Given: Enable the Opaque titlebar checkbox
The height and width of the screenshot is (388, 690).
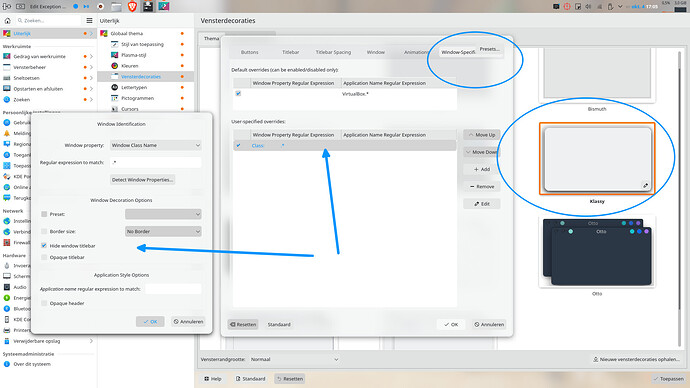Looking at the screenshot, I should [44, 257].
